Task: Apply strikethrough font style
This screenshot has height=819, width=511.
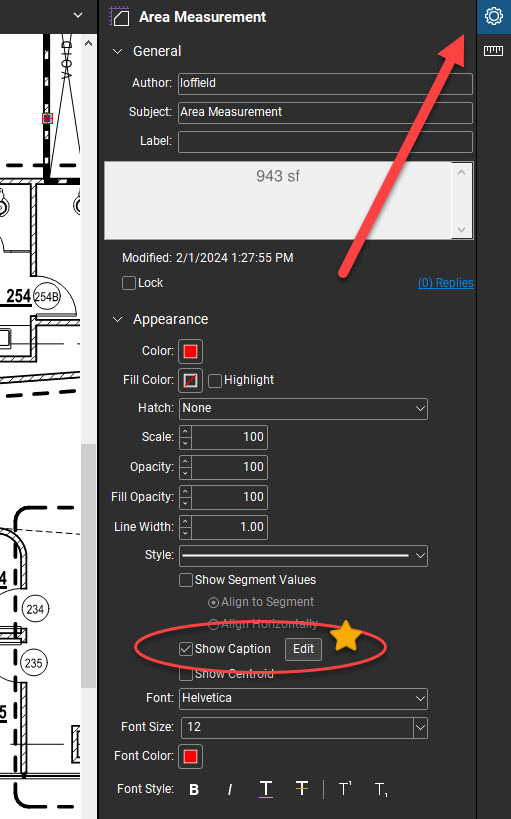Action: pos(301,789)
